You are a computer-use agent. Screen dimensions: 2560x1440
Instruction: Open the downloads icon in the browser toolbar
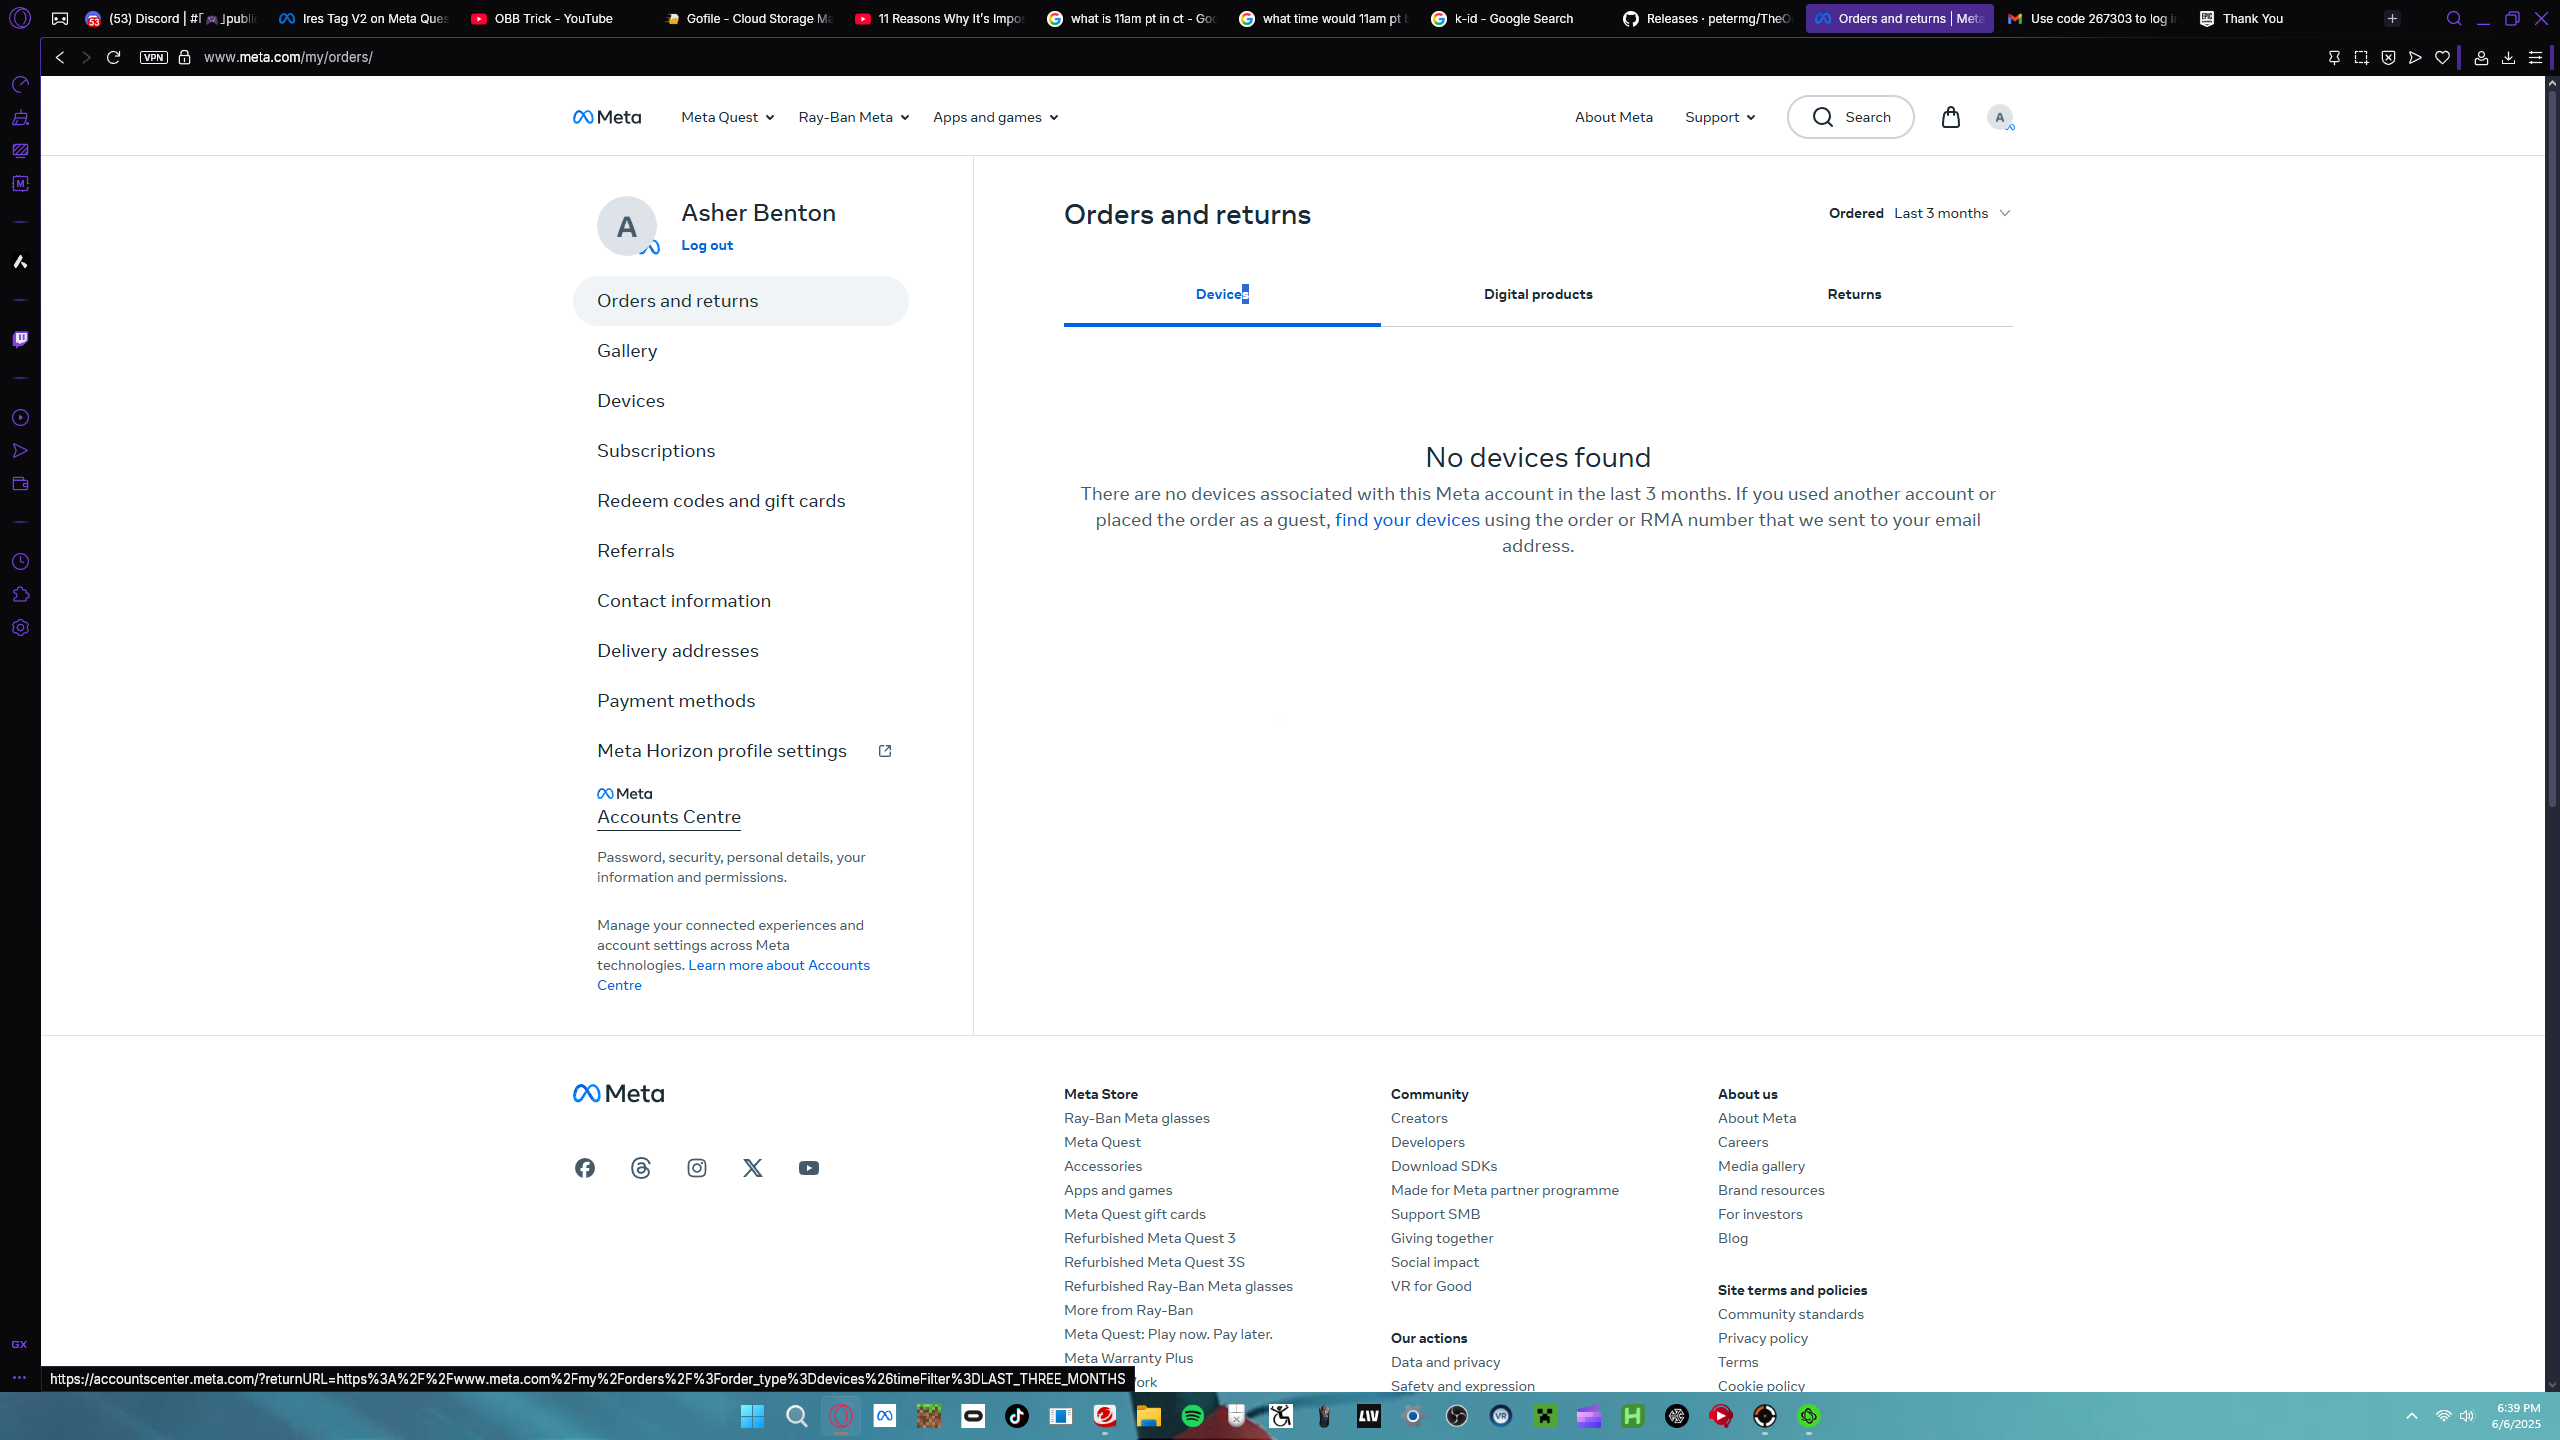pyautogui.click(x=2508, y=57)
